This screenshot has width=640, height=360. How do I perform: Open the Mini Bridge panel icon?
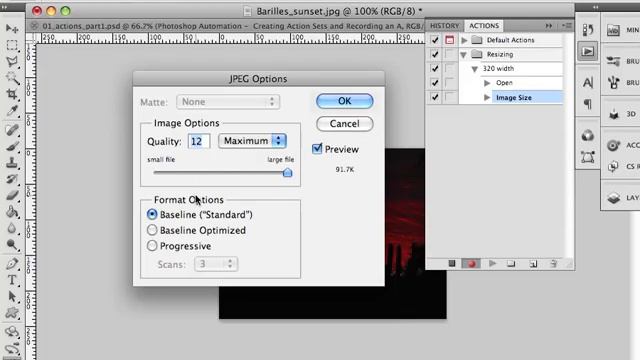click(x=613, y=30)
